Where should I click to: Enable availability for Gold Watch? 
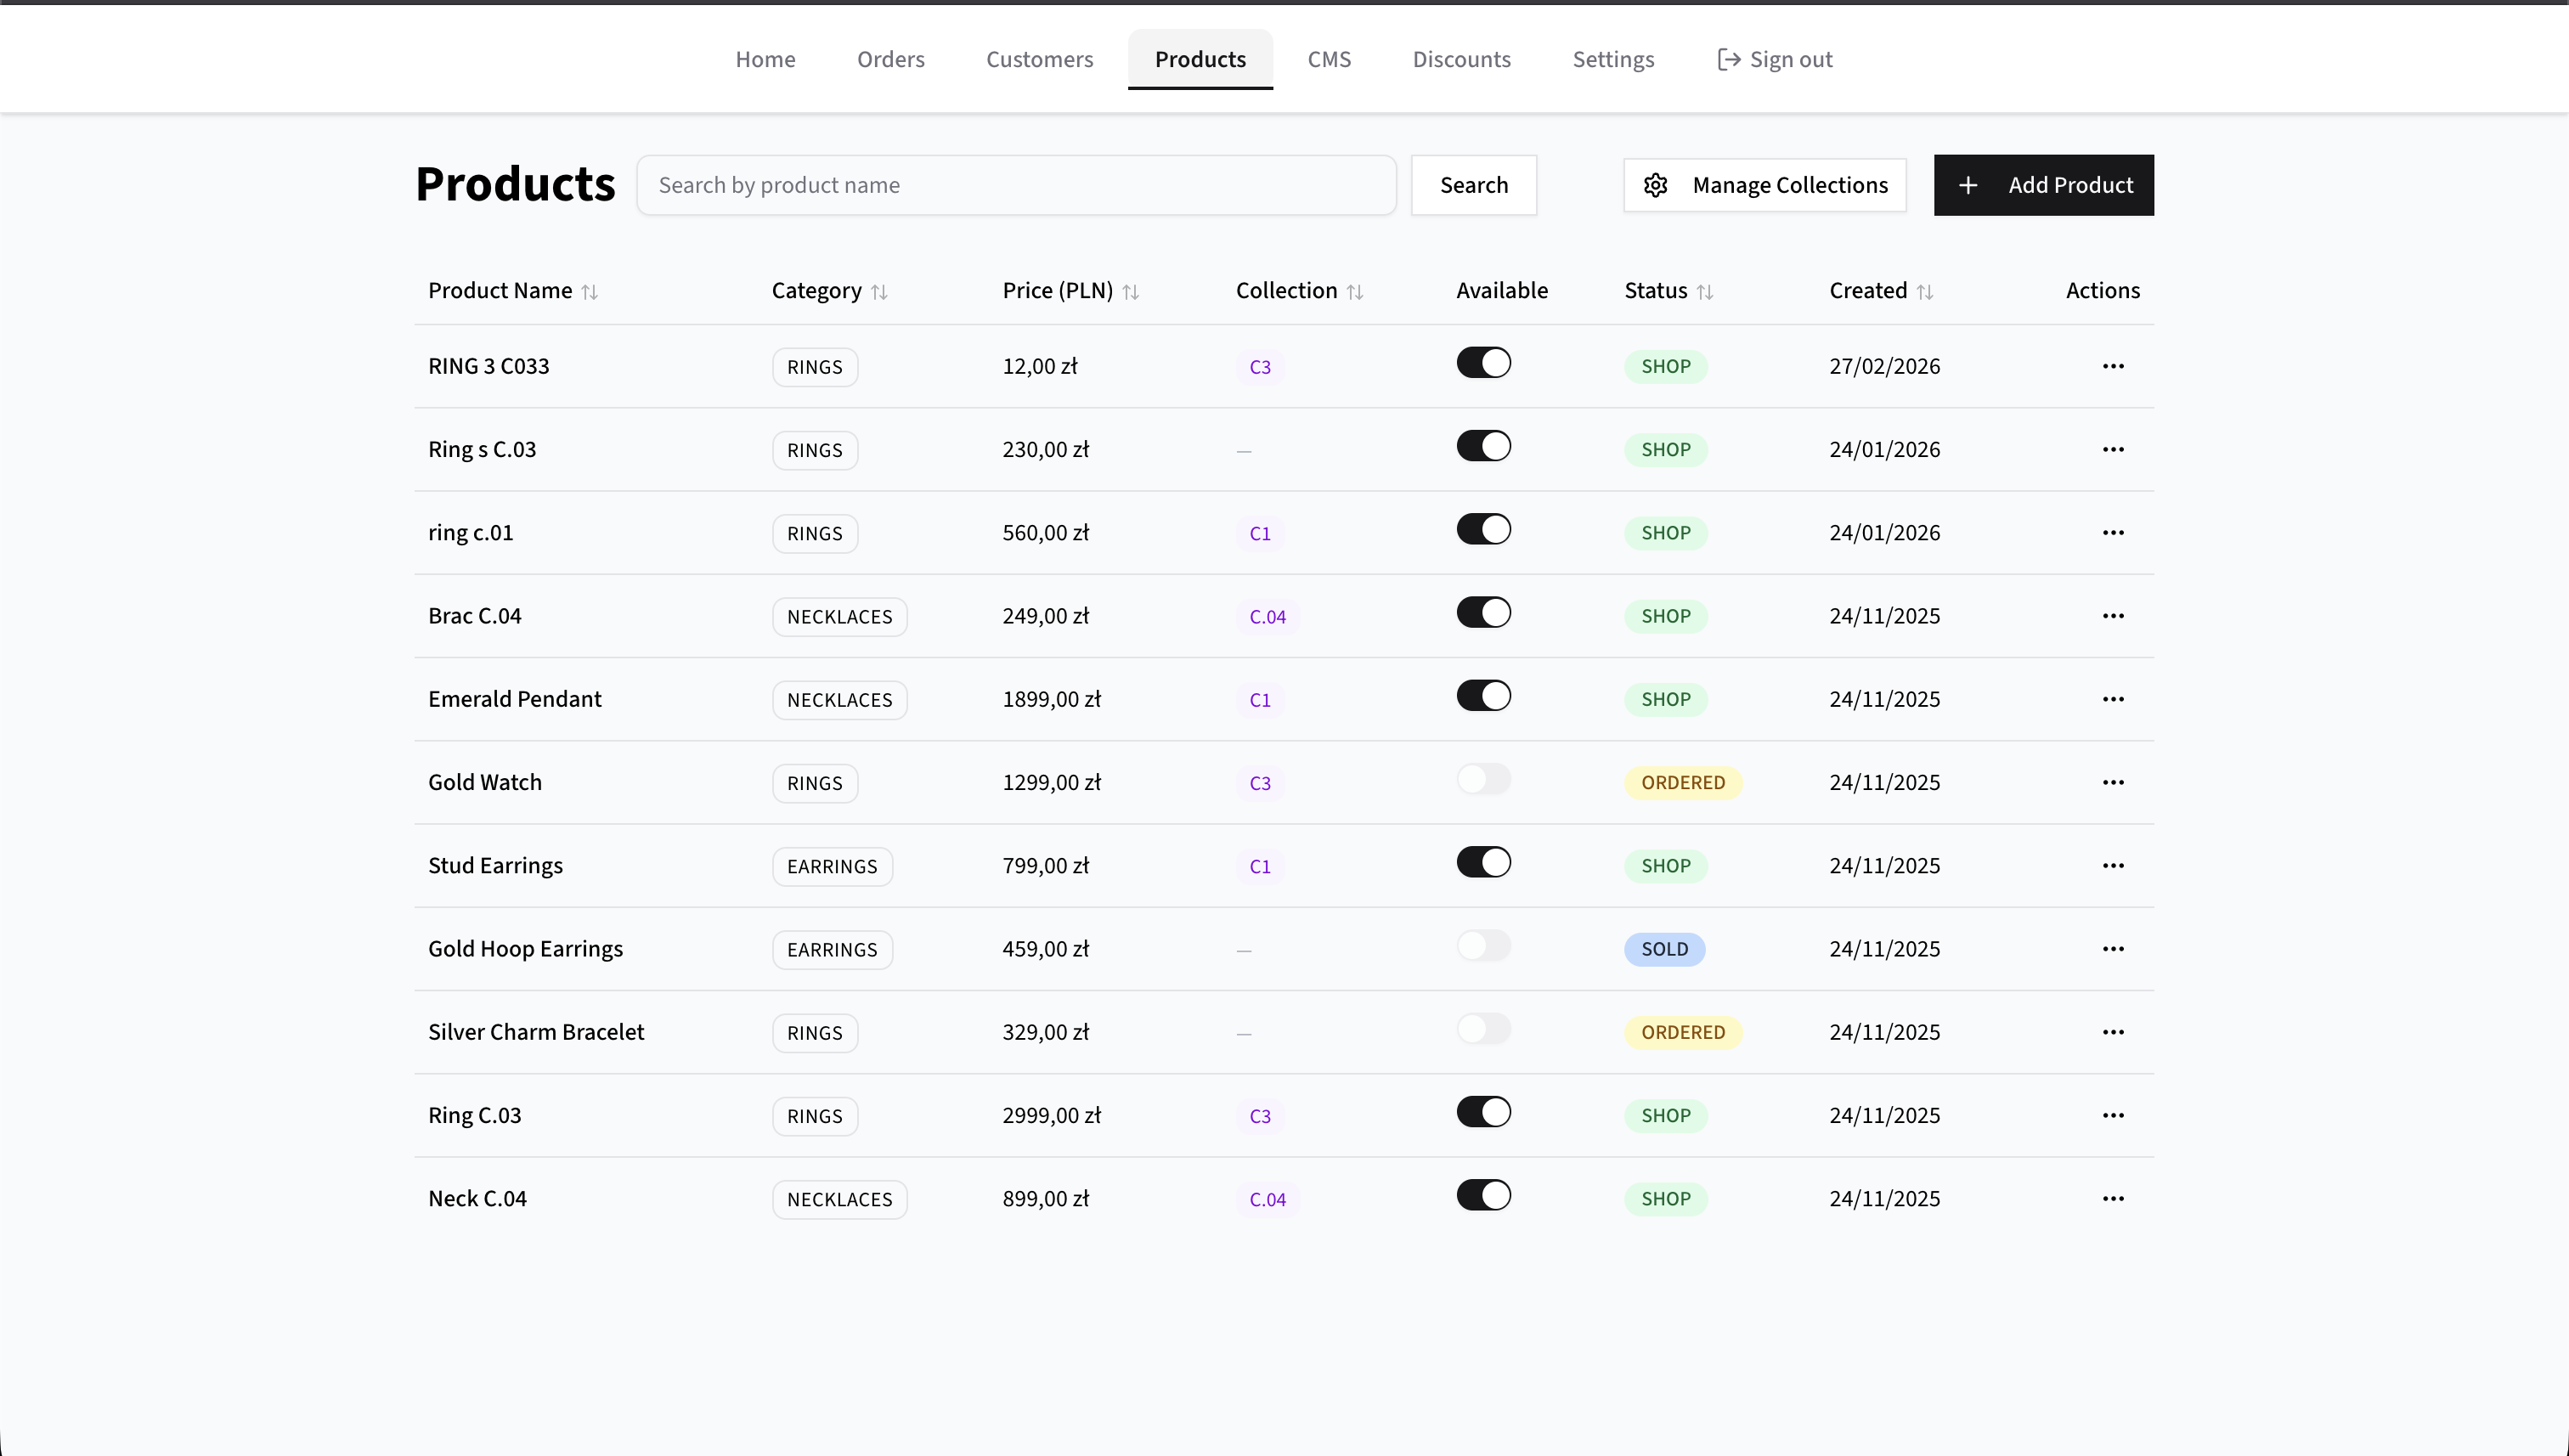pos(1483,778)
